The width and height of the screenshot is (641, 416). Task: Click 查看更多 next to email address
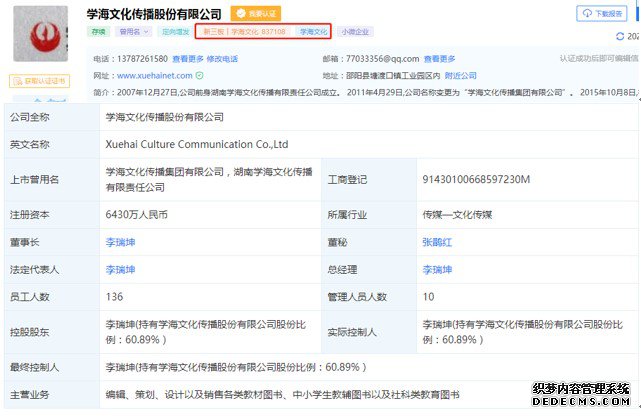click(x=439, y=59)
